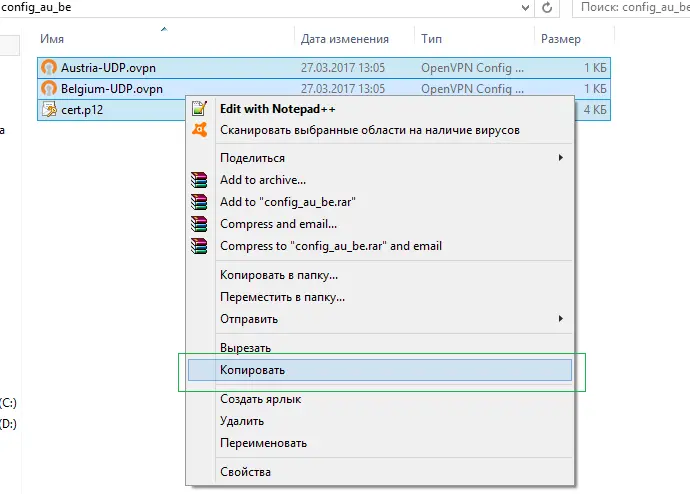The height and width of the screenshot is (494, 690).
Task: Sort by the Тип column header
Action: click(431, 39)
